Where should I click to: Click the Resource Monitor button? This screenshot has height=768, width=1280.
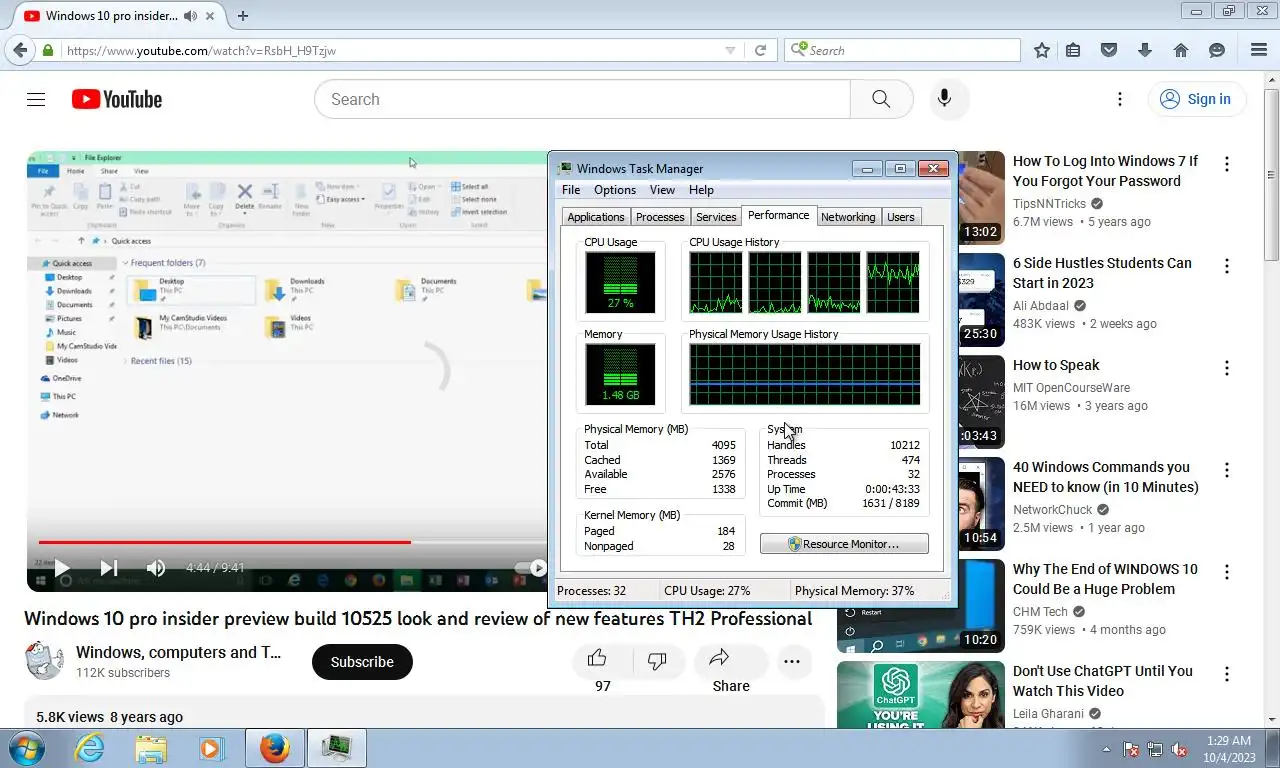(844, 544)
